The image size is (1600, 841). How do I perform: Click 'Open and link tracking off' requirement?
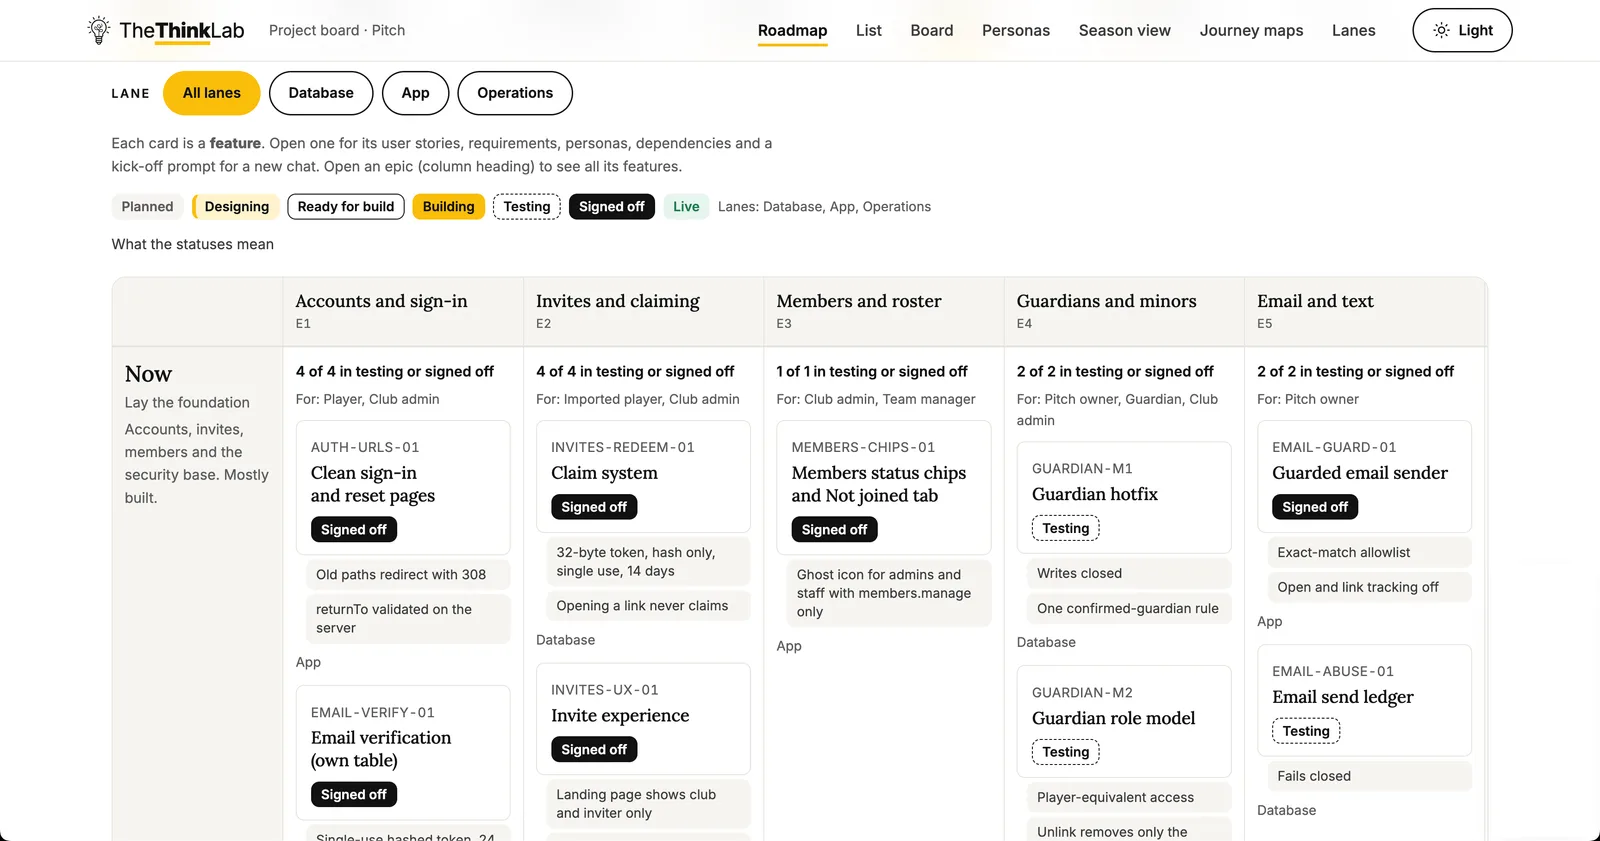tap(1369, 587)
